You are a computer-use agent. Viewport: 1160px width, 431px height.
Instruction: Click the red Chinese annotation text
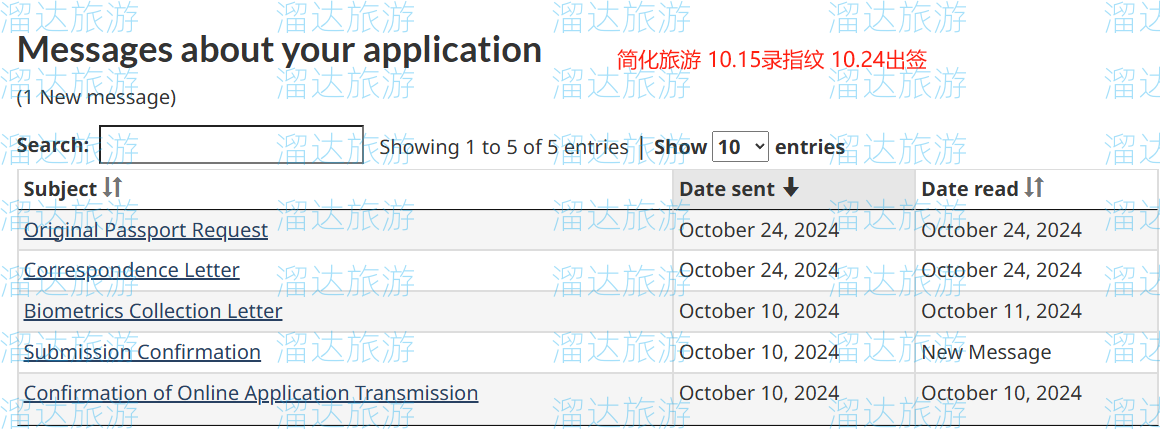pyautogui.click(x=772, y=60)
